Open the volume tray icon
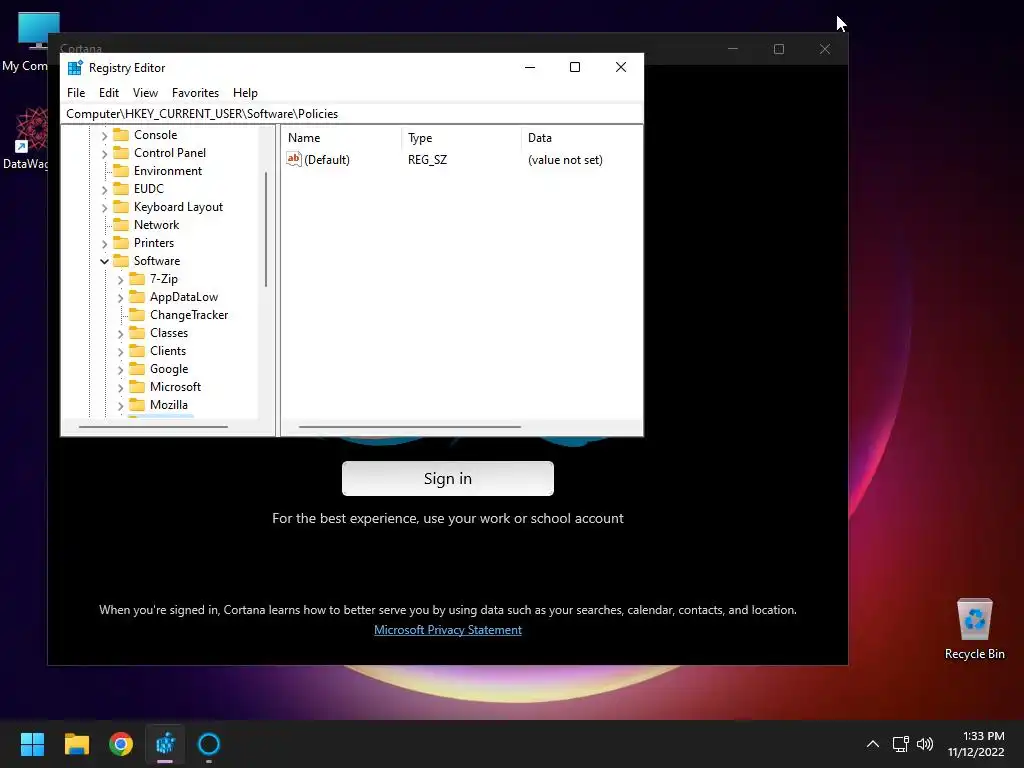The width and height of the screenshot is (1024, 768). tap(925, 744)
